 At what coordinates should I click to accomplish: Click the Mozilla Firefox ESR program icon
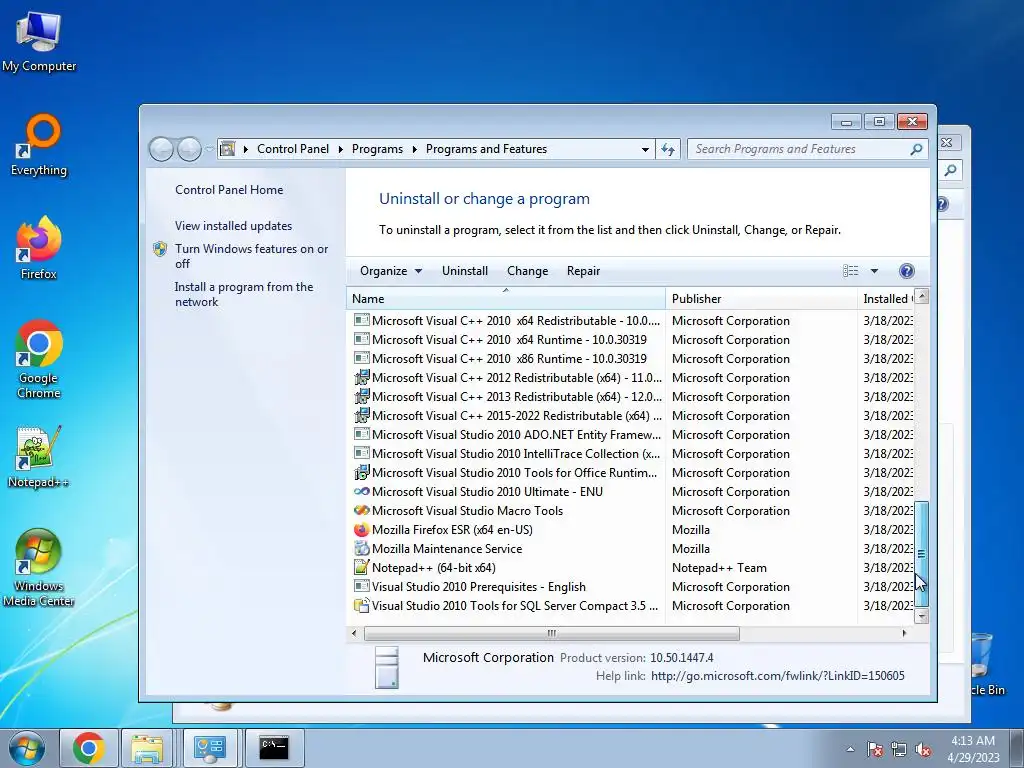click(361, 530)
